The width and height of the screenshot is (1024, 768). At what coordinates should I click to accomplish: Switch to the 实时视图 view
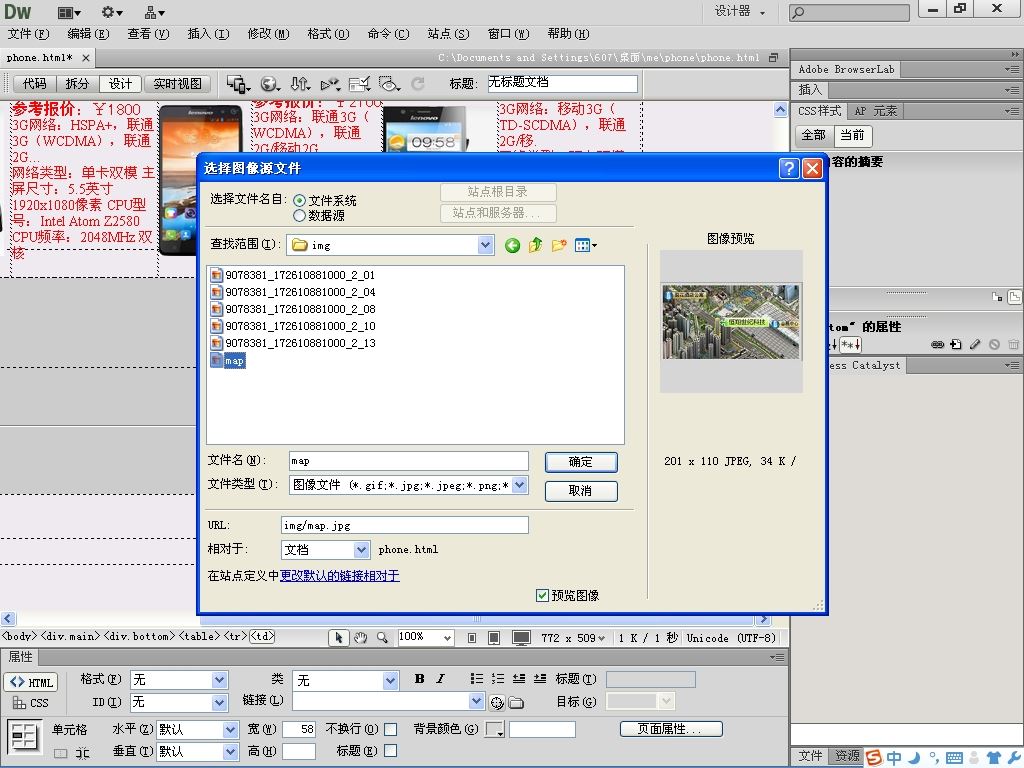[178, 84]
